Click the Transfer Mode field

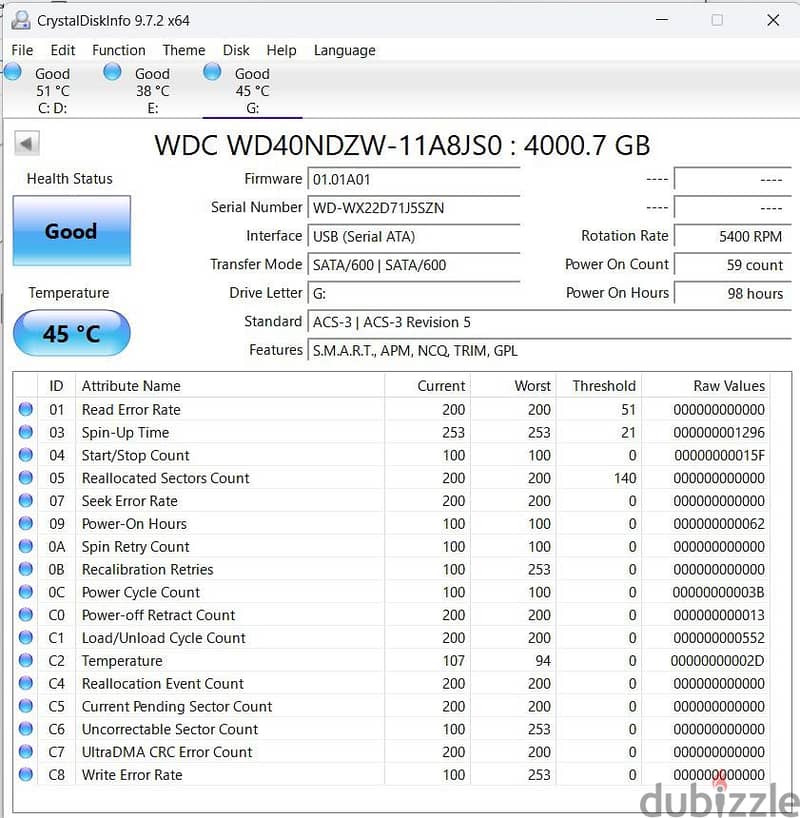414,265
